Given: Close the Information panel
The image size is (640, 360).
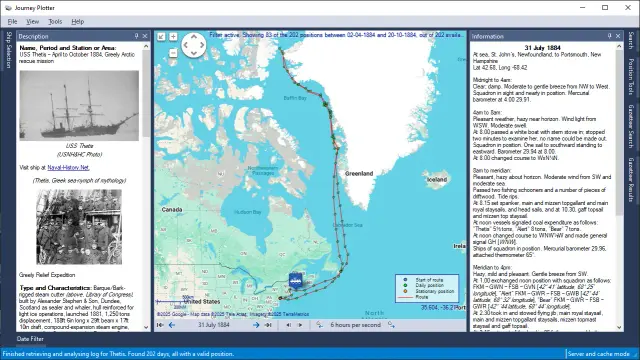Looking at the screenshot, I should coord(618,36).
